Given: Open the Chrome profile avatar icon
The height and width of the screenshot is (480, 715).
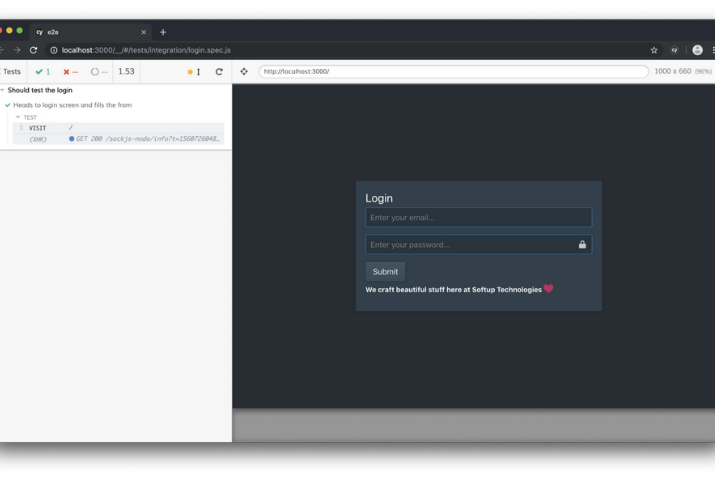Looking at the screenshot, I should pyautogui.click(x=697, y=50).
